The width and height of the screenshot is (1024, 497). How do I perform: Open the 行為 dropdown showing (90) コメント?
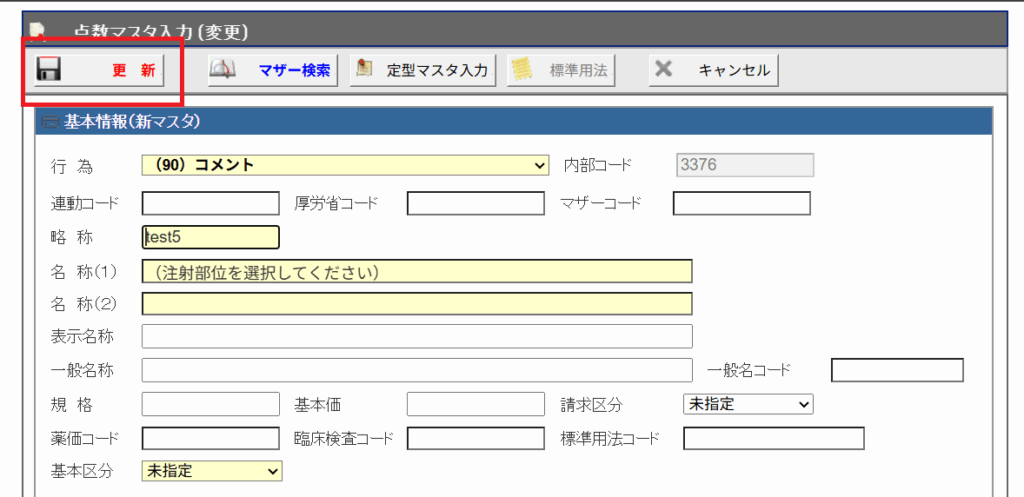pyautogui.click(x=346, y=165)
